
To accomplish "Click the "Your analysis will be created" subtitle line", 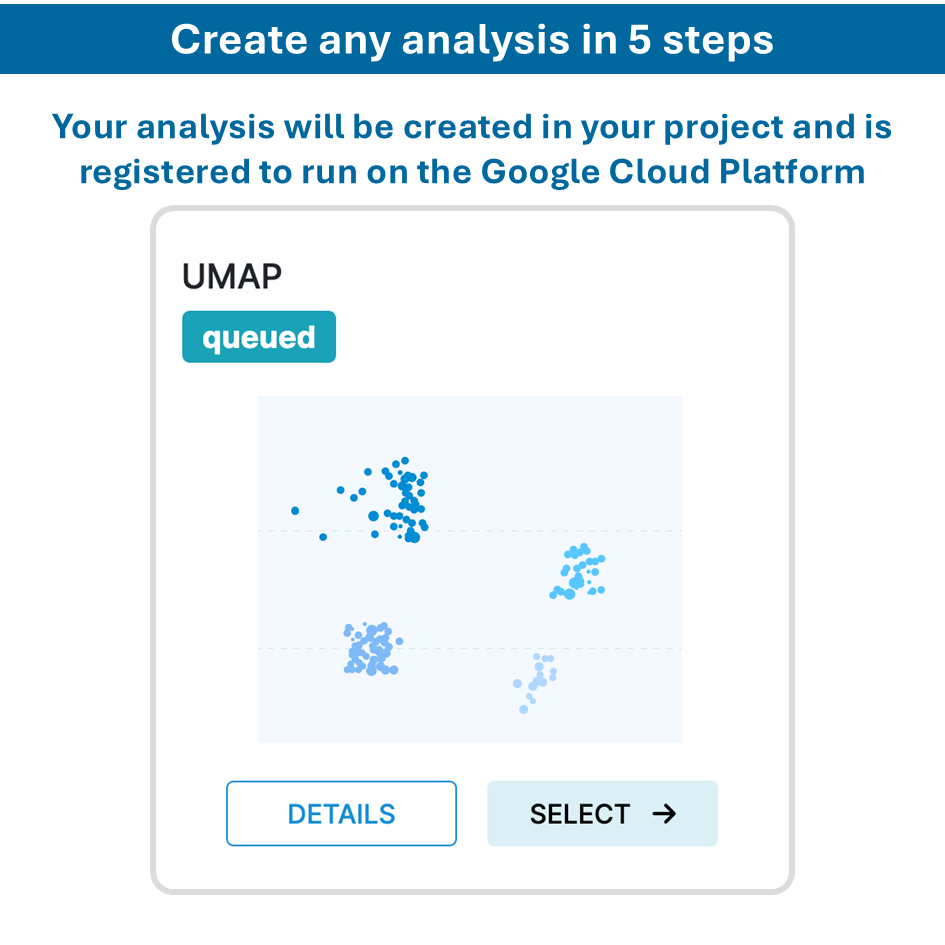I will coord(472,127).
